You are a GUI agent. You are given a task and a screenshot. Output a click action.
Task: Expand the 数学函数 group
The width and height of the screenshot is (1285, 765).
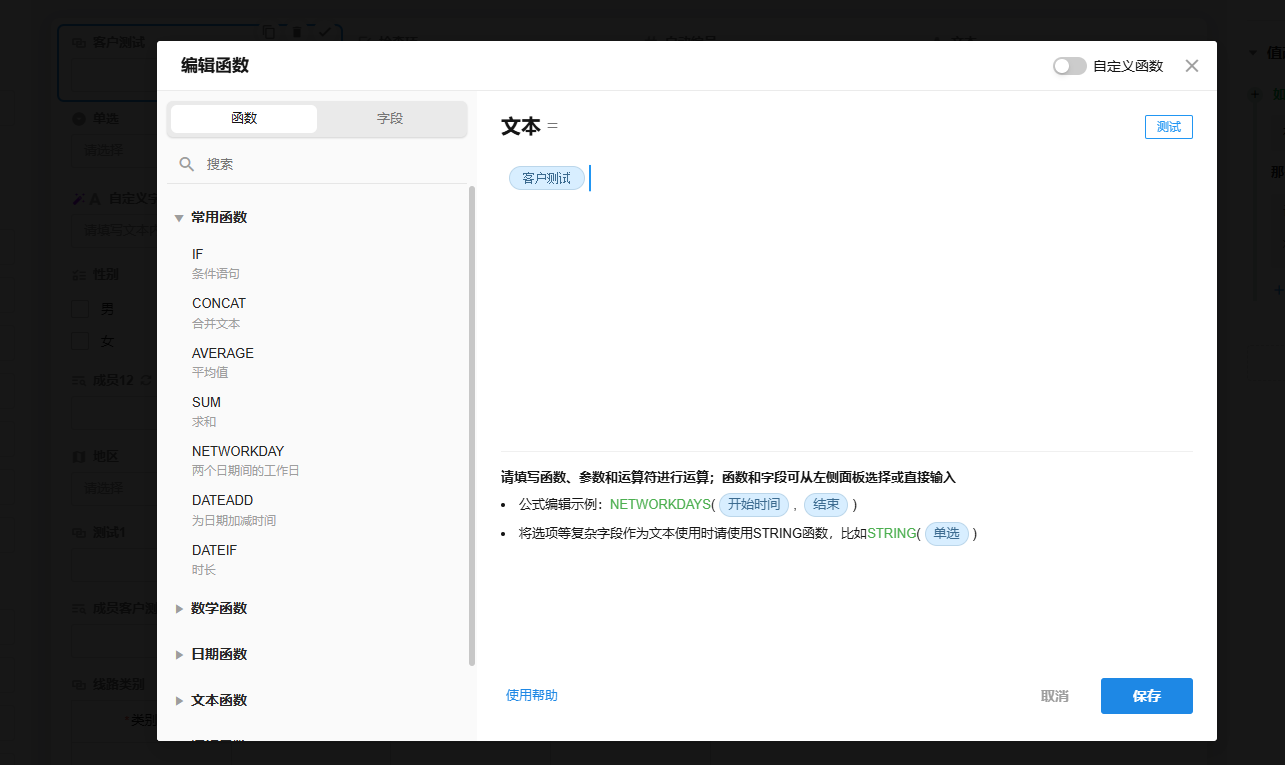179,608
